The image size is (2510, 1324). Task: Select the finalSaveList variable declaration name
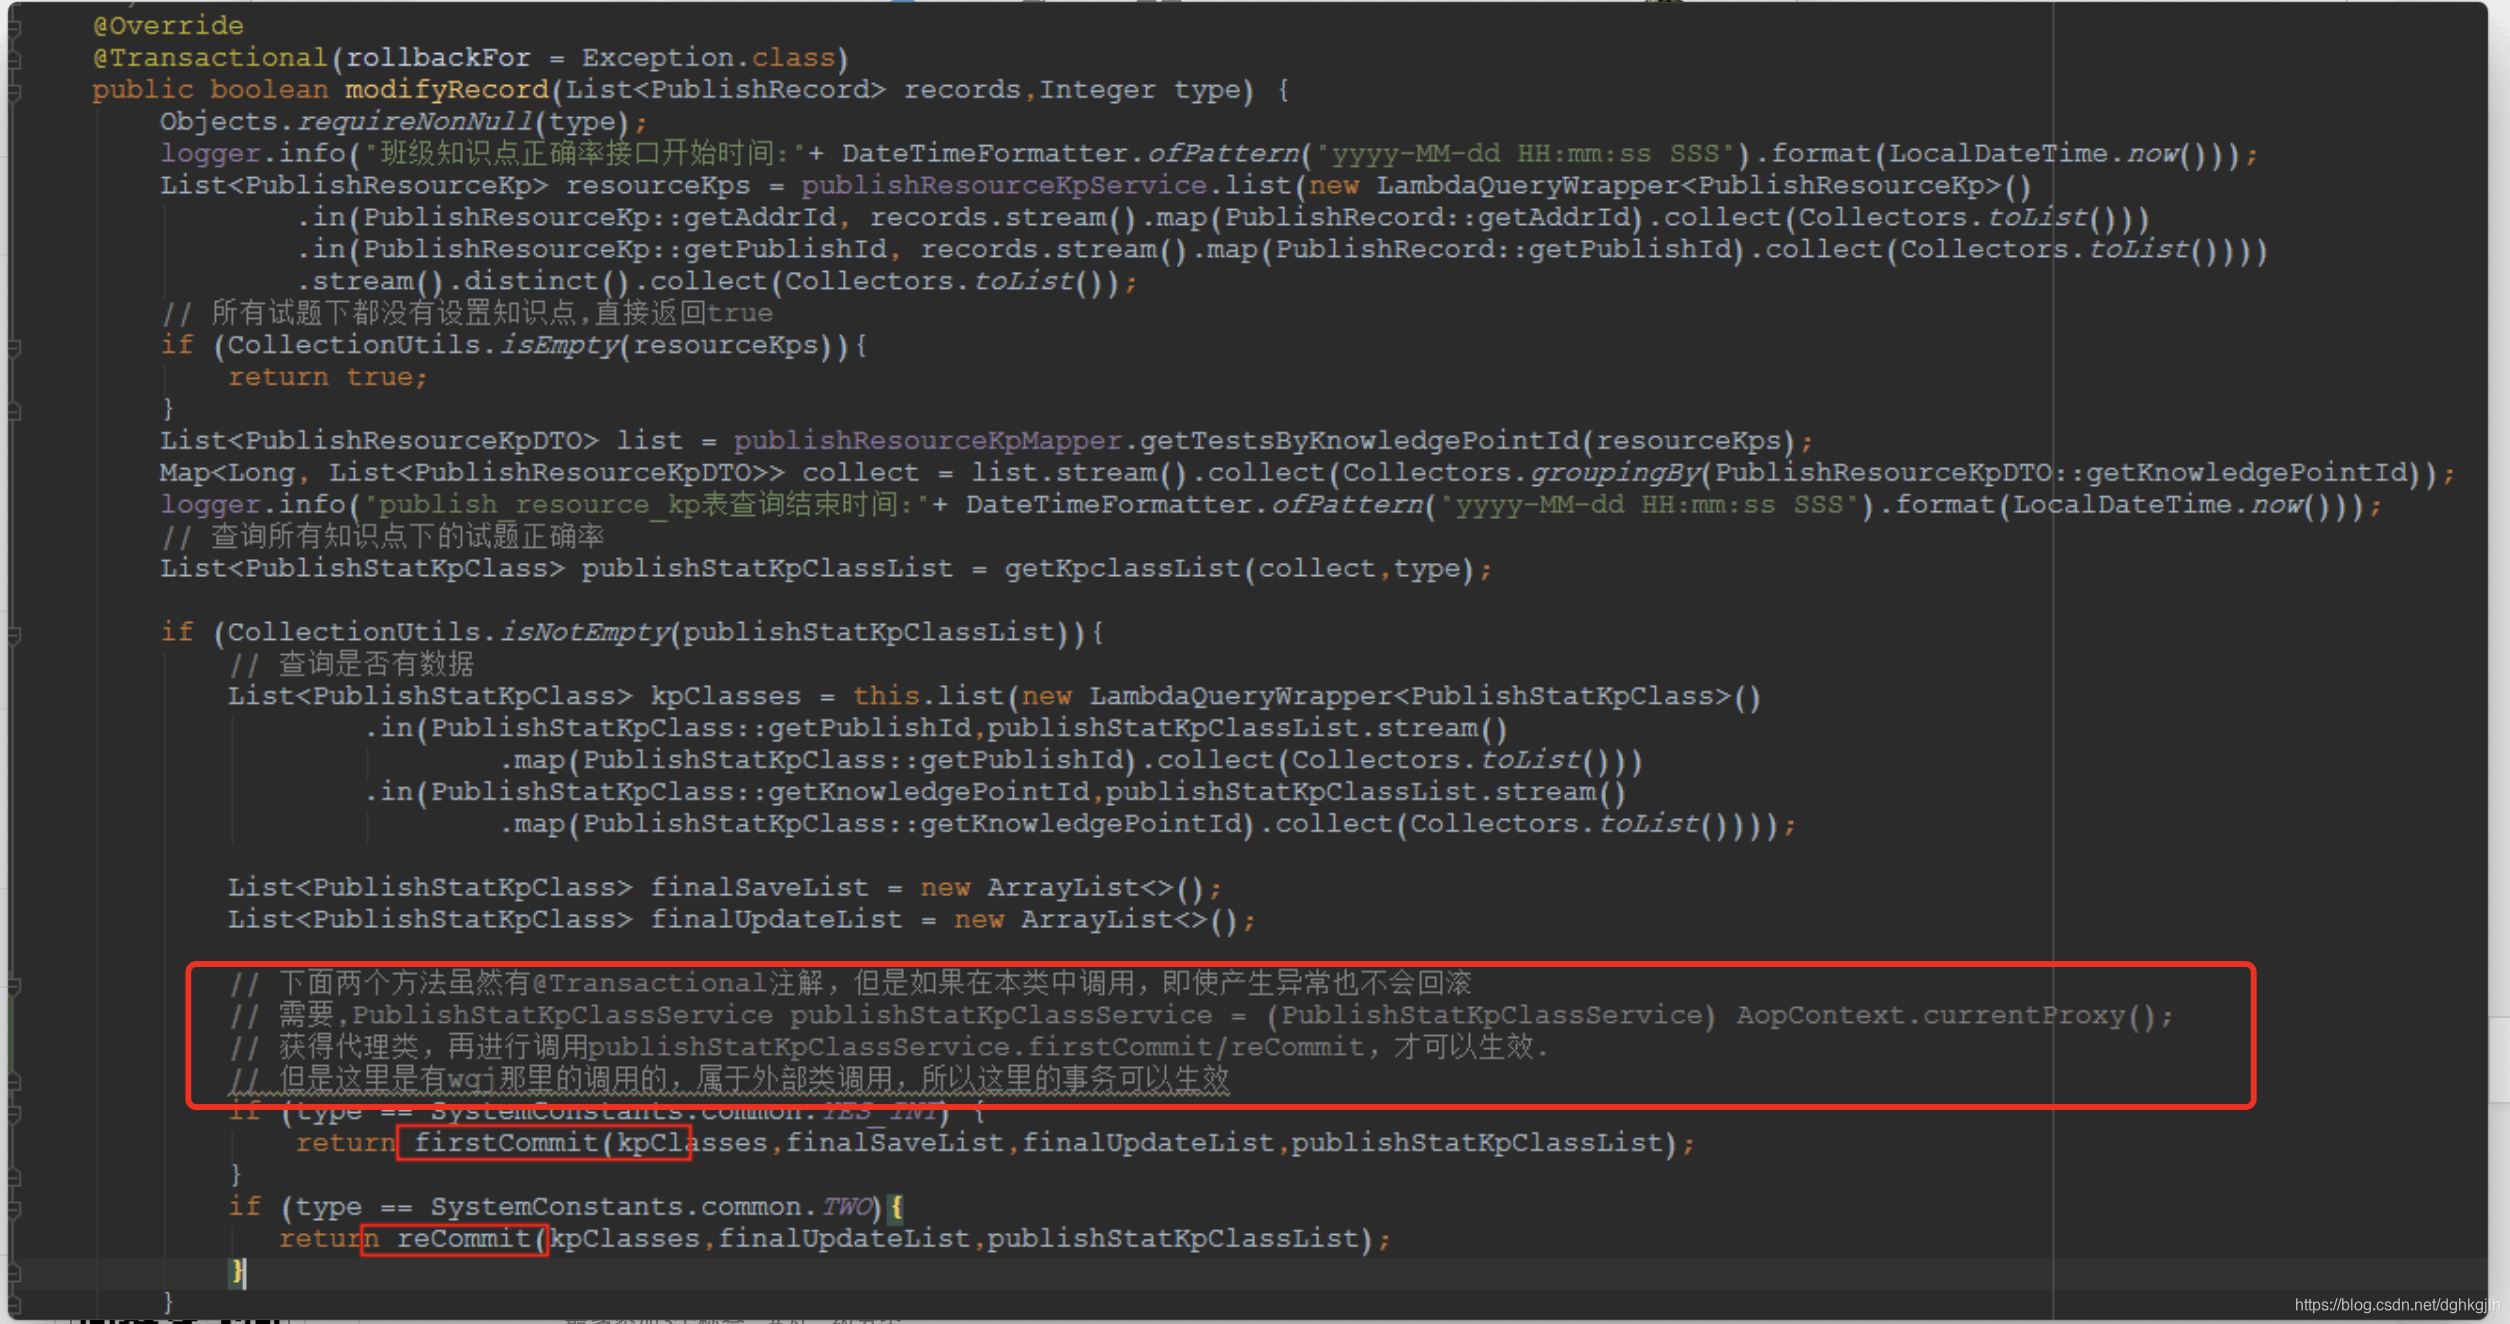coord(759,888)
